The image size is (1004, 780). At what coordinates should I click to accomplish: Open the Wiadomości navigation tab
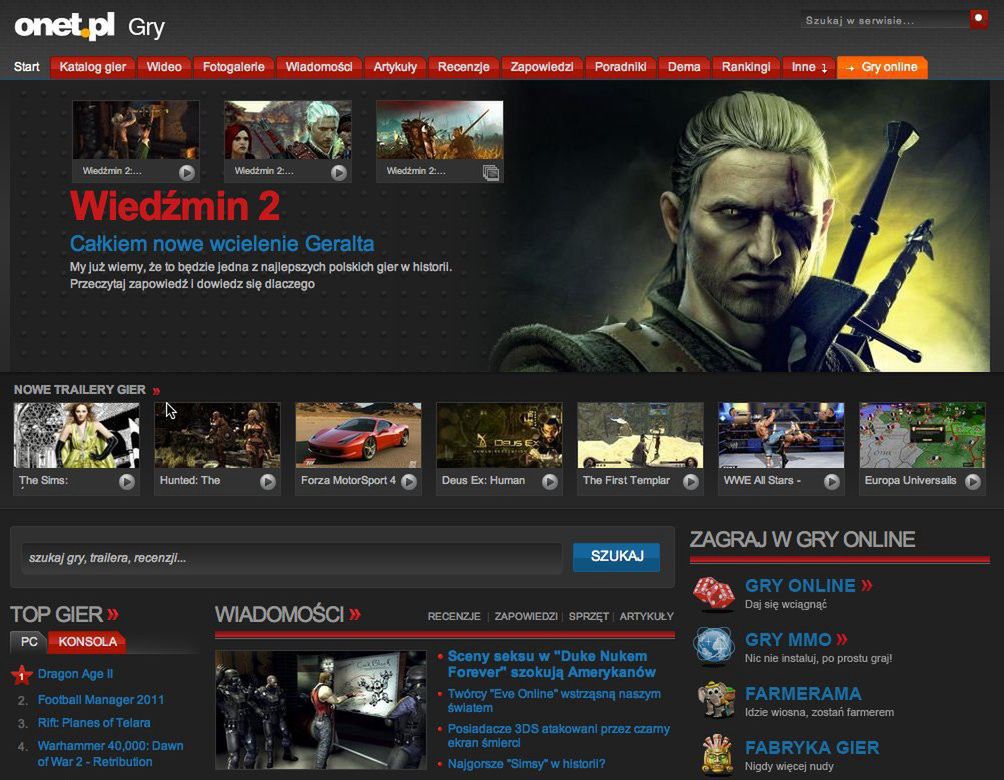tap(319, 67)
